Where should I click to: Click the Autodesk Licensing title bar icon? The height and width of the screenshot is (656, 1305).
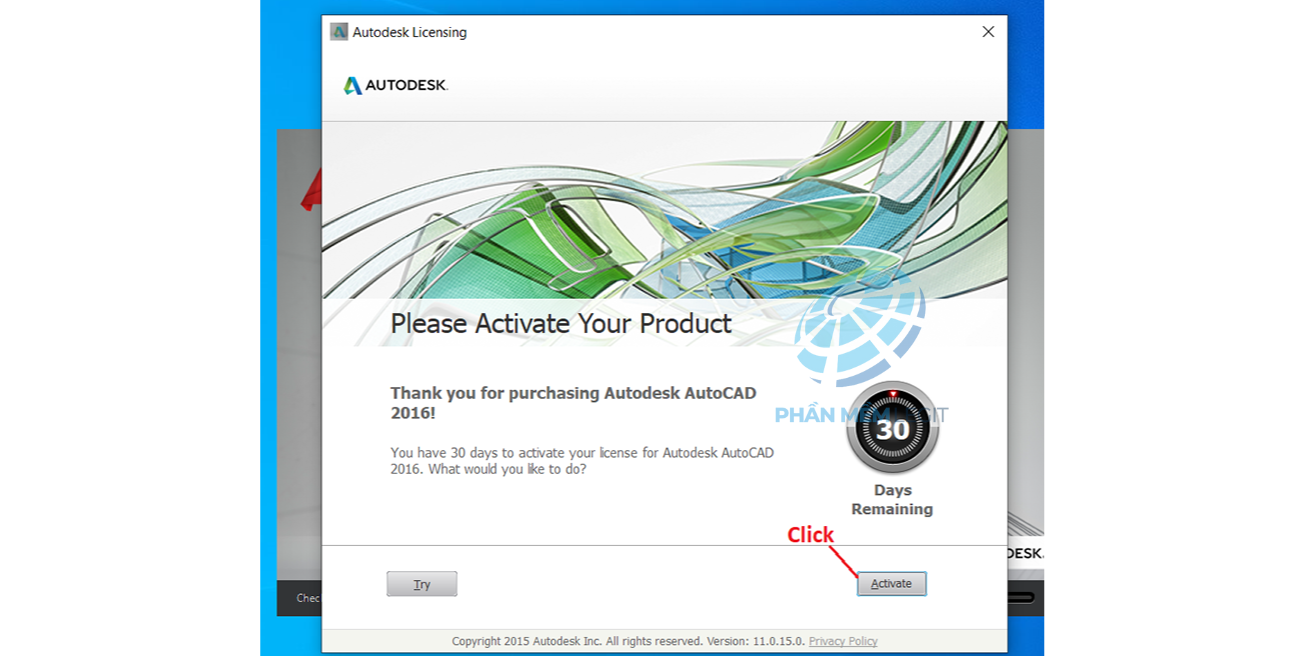point(339,32)
